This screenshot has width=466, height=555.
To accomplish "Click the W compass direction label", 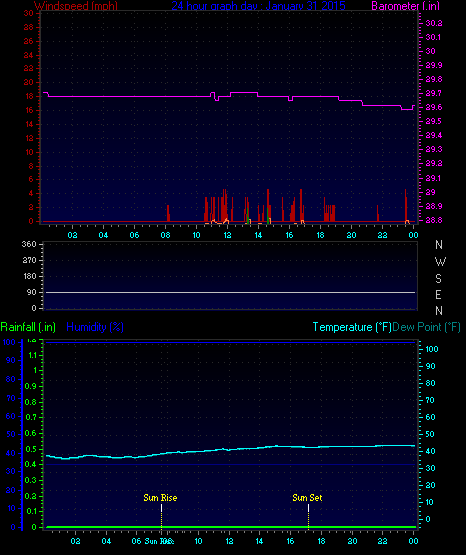I will (x=440, y=262).
